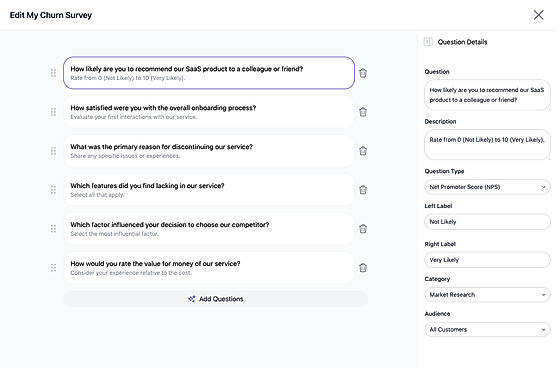Select the onboarding process question card

(x=209, y=112)
